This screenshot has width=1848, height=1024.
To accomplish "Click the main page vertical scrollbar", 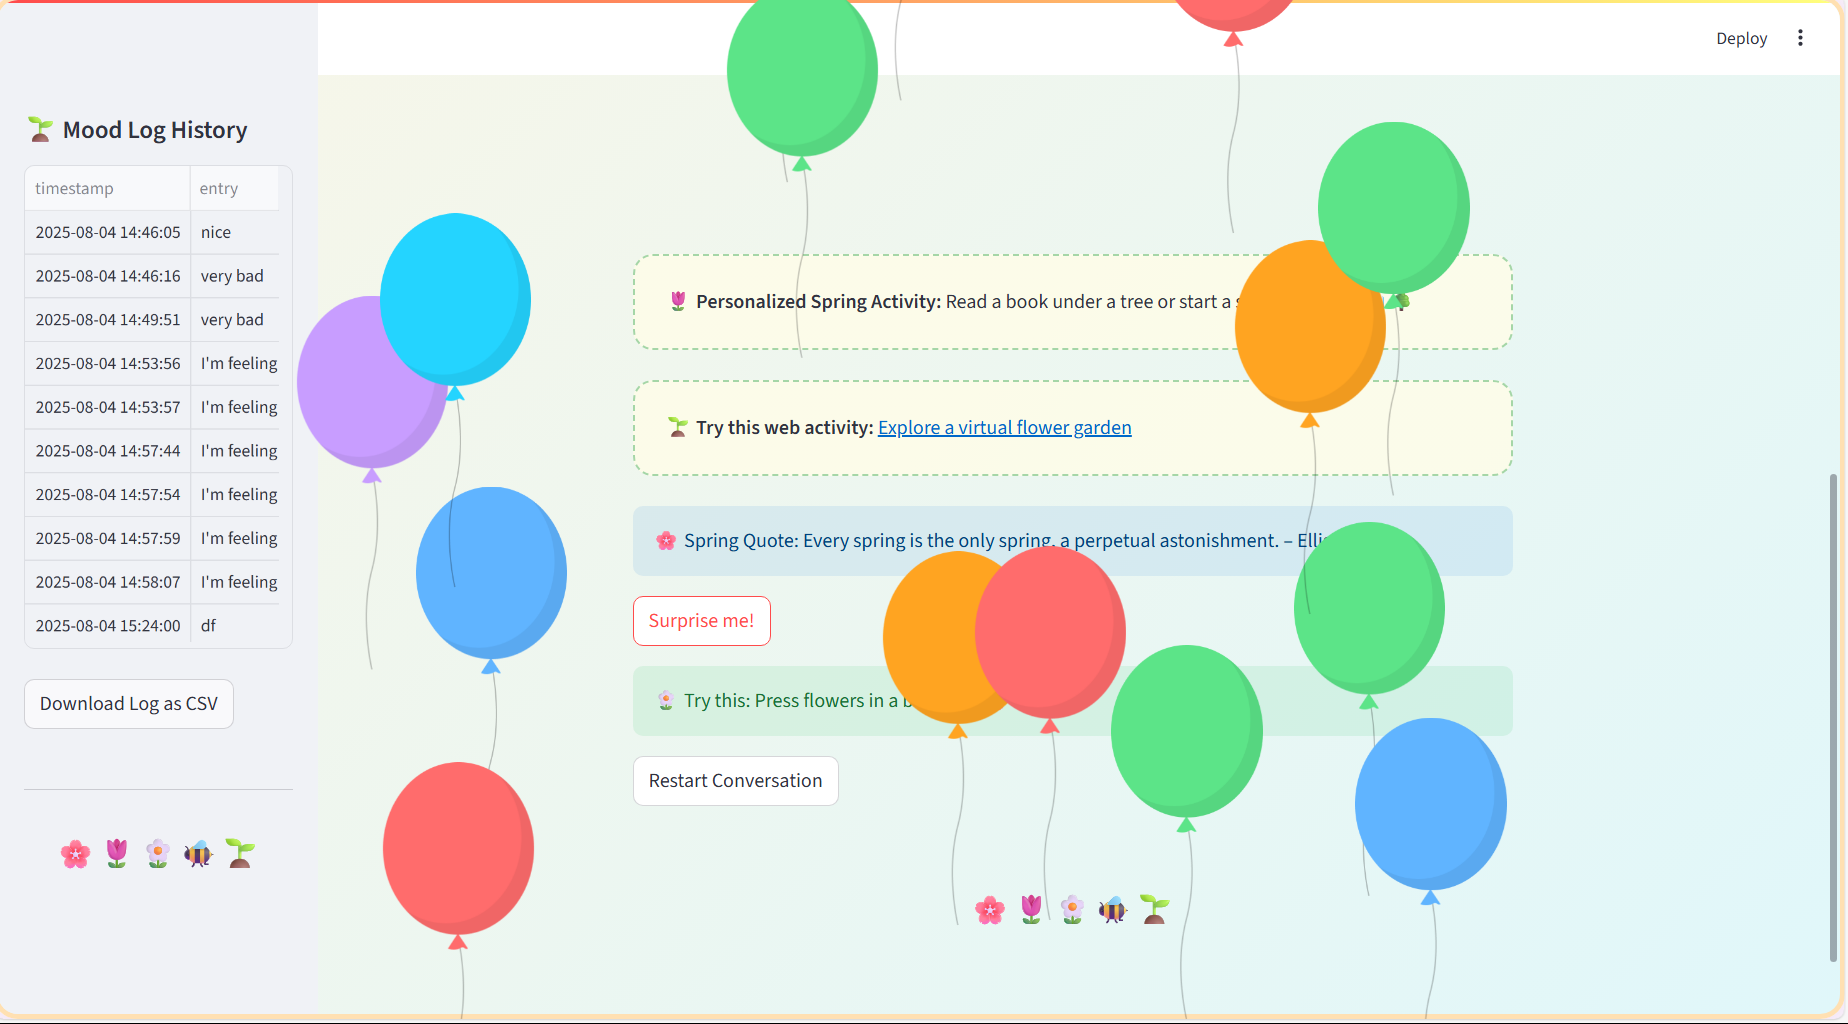I will (x=1833, y=716).
